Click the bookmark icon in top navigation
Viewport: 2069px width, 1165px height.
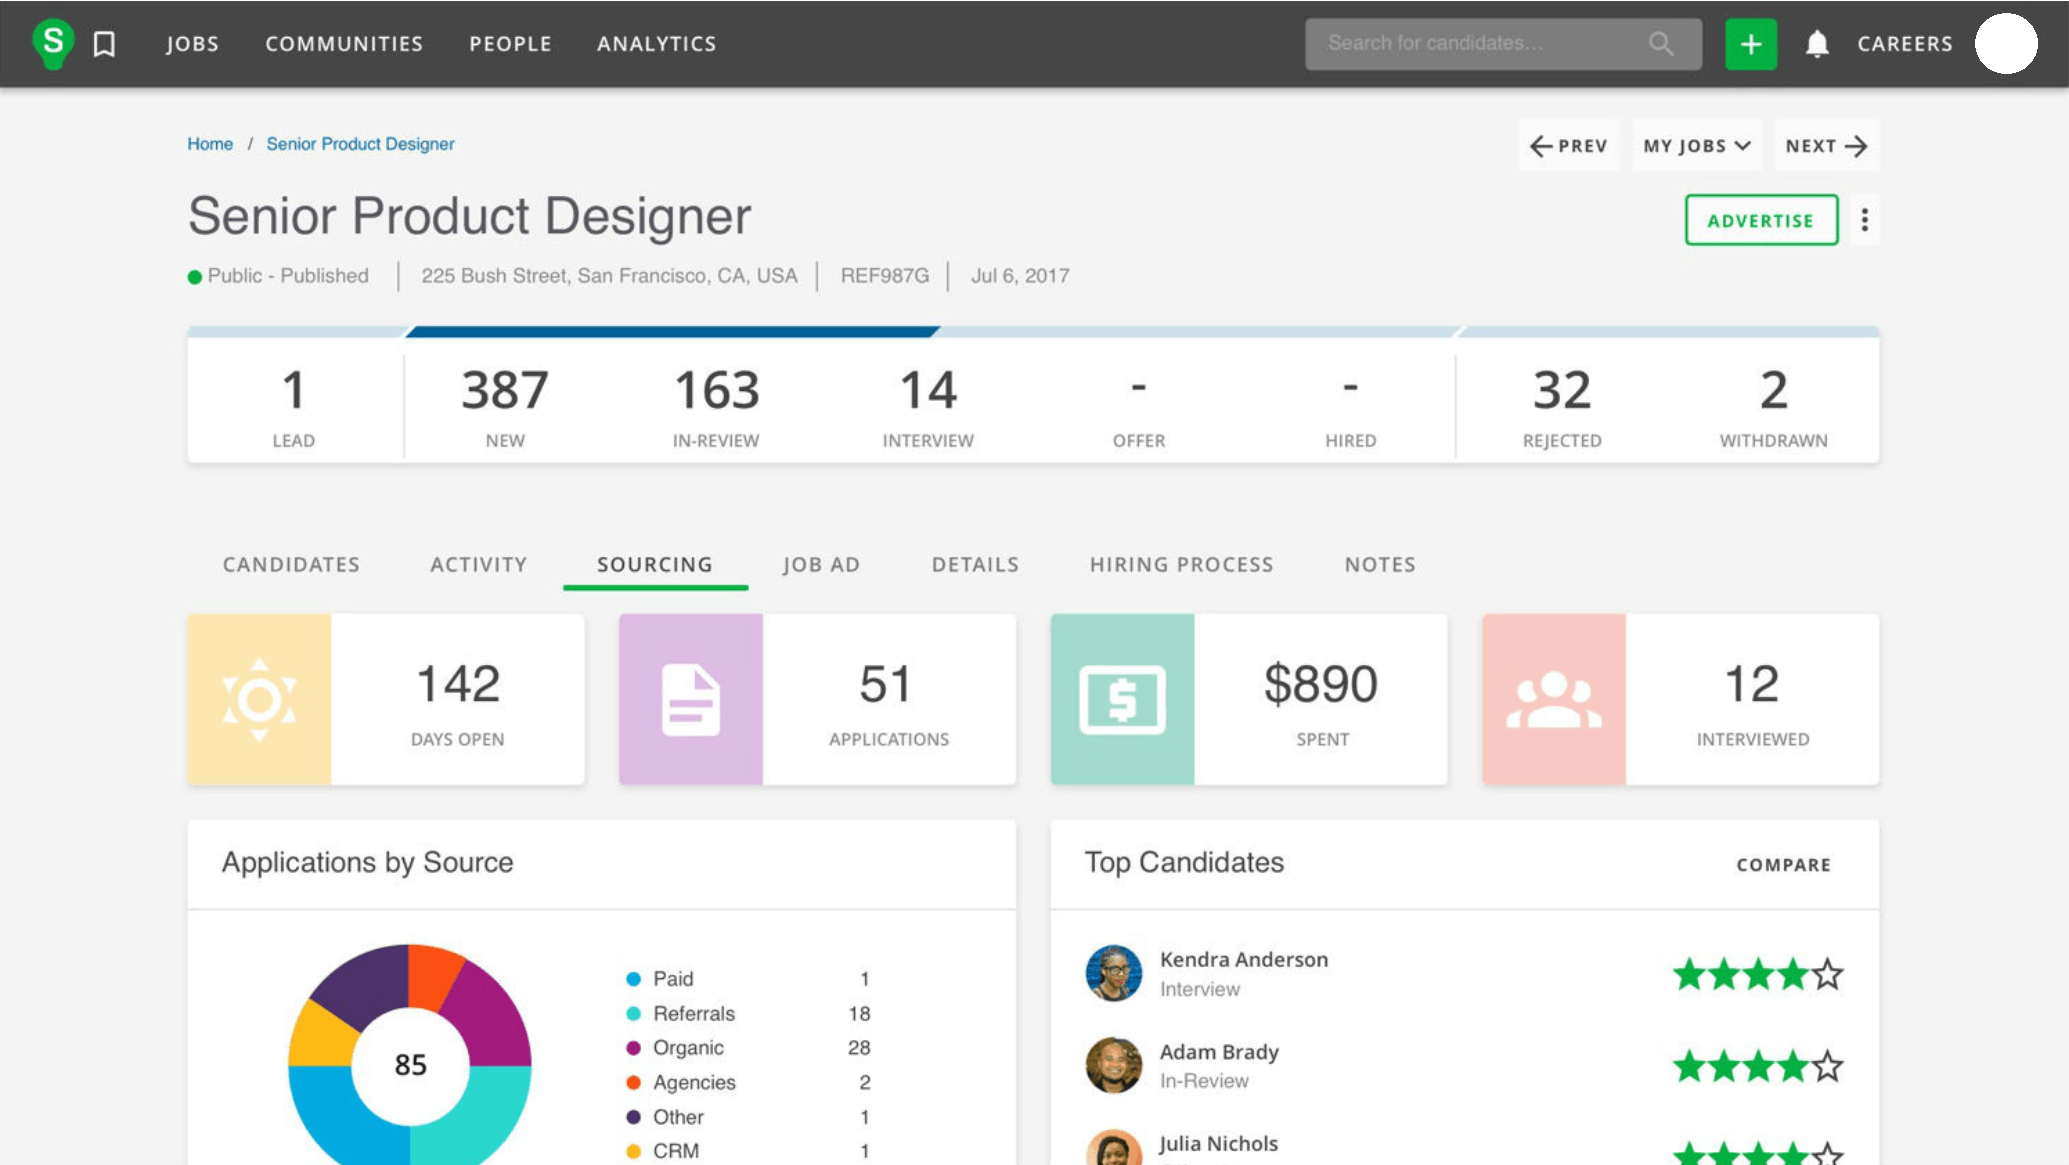(x=107, y=43)
